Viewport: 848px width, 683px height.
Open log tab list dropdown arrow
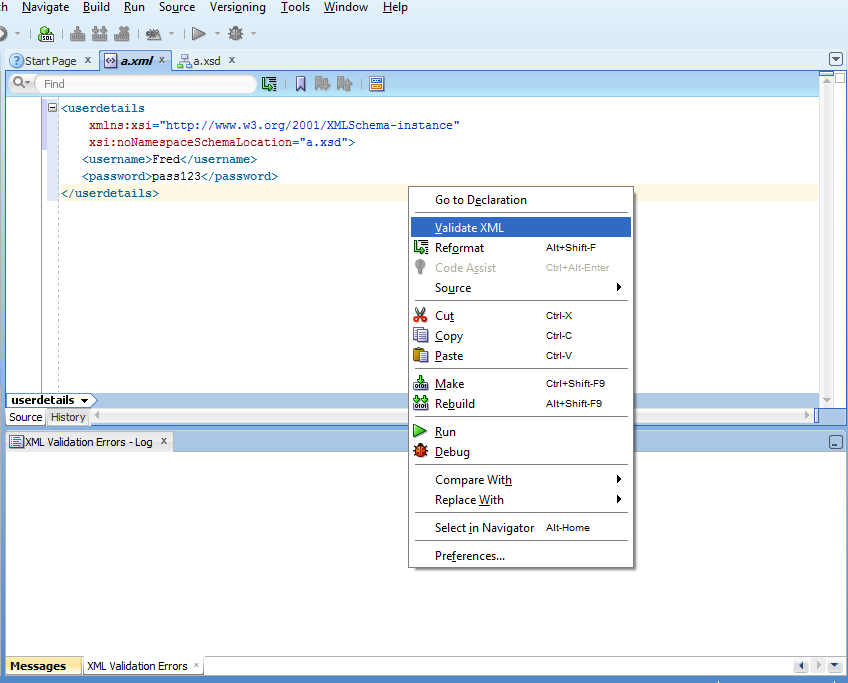tap(834, 666)
